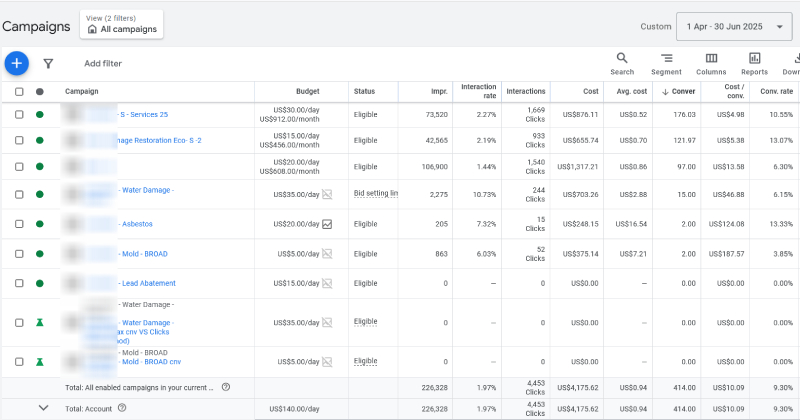Open the Asbestos campaign link
The width and height of the screenshot is (800, 420).
(137, 224)
